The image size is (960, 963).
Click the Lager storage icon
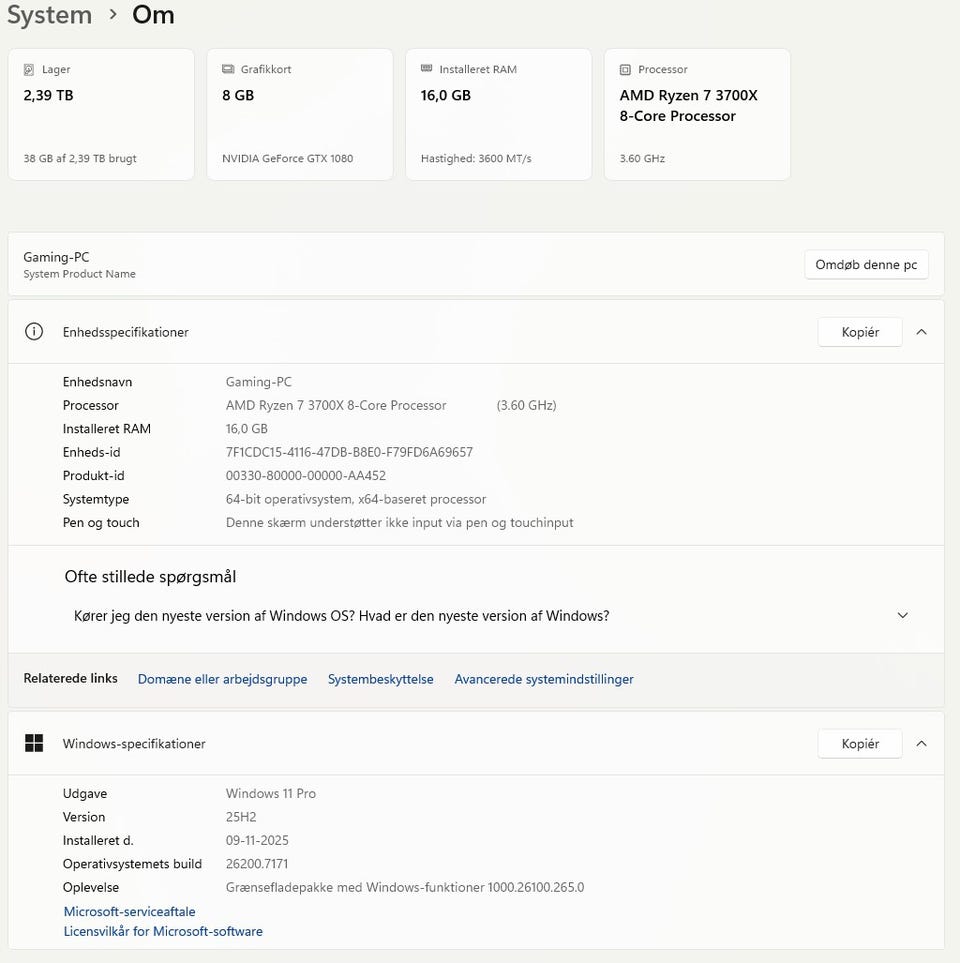click(28, 70)
